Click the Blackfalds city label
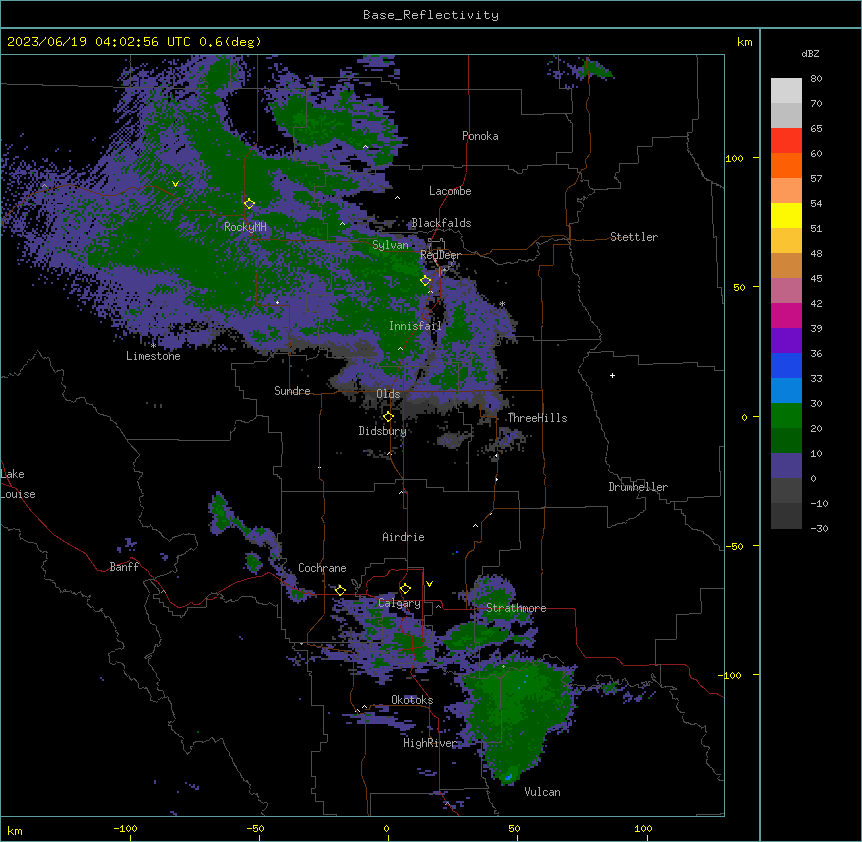The image size is (862, 842). tap(441, 223)
